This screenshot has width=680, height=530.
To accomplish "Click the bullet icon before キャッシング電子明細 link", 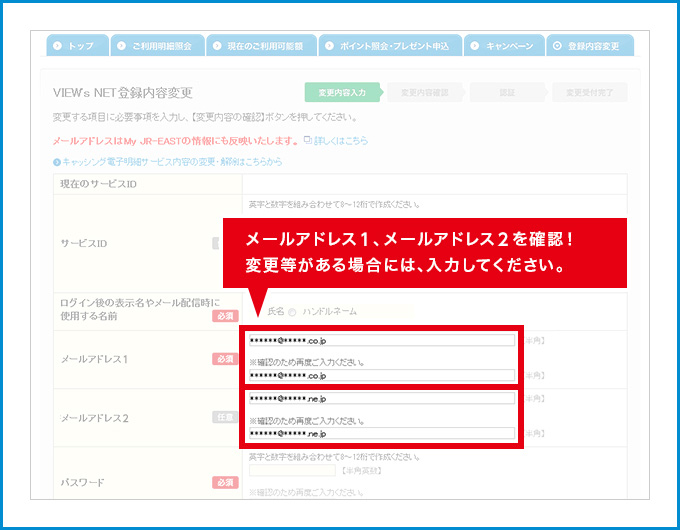I will pos(57,161).
